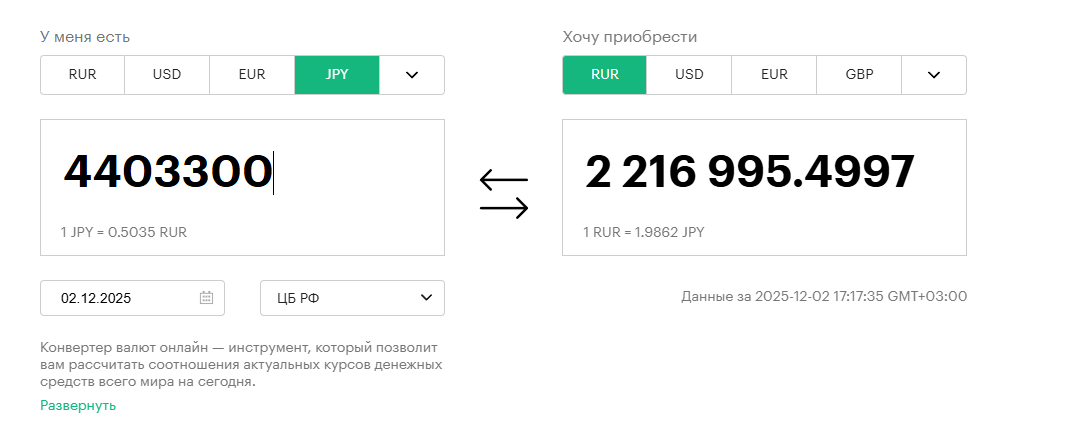The height and width of the screenshot is (435, 1066).
Task: Choose RUR as target currency
Action: pyautogui.click(x=604, y=75)
